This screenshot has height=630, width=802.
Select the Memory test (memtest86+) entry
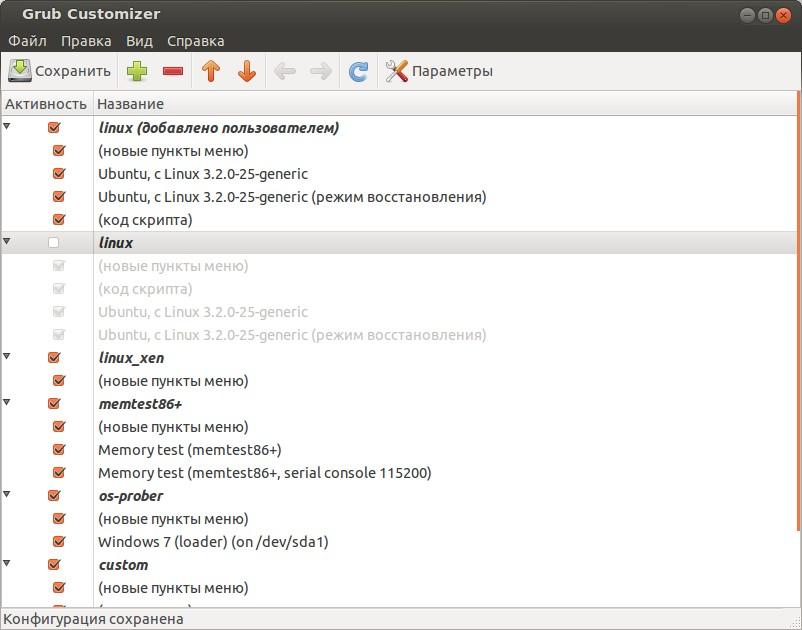click(x=399, y=449)
